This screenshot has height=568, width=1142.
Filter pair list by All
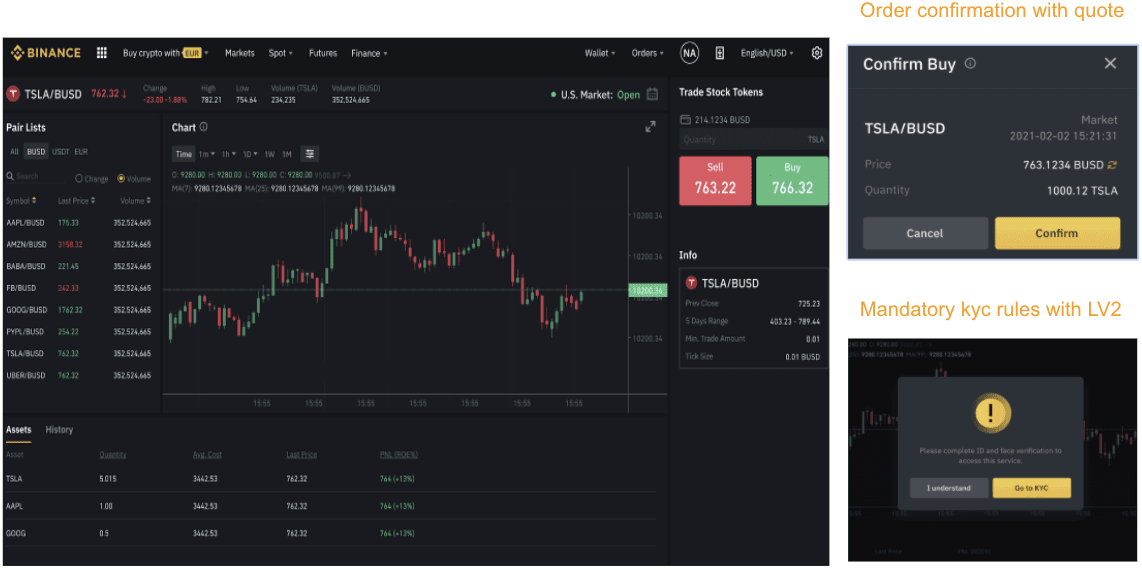point(14,151)
